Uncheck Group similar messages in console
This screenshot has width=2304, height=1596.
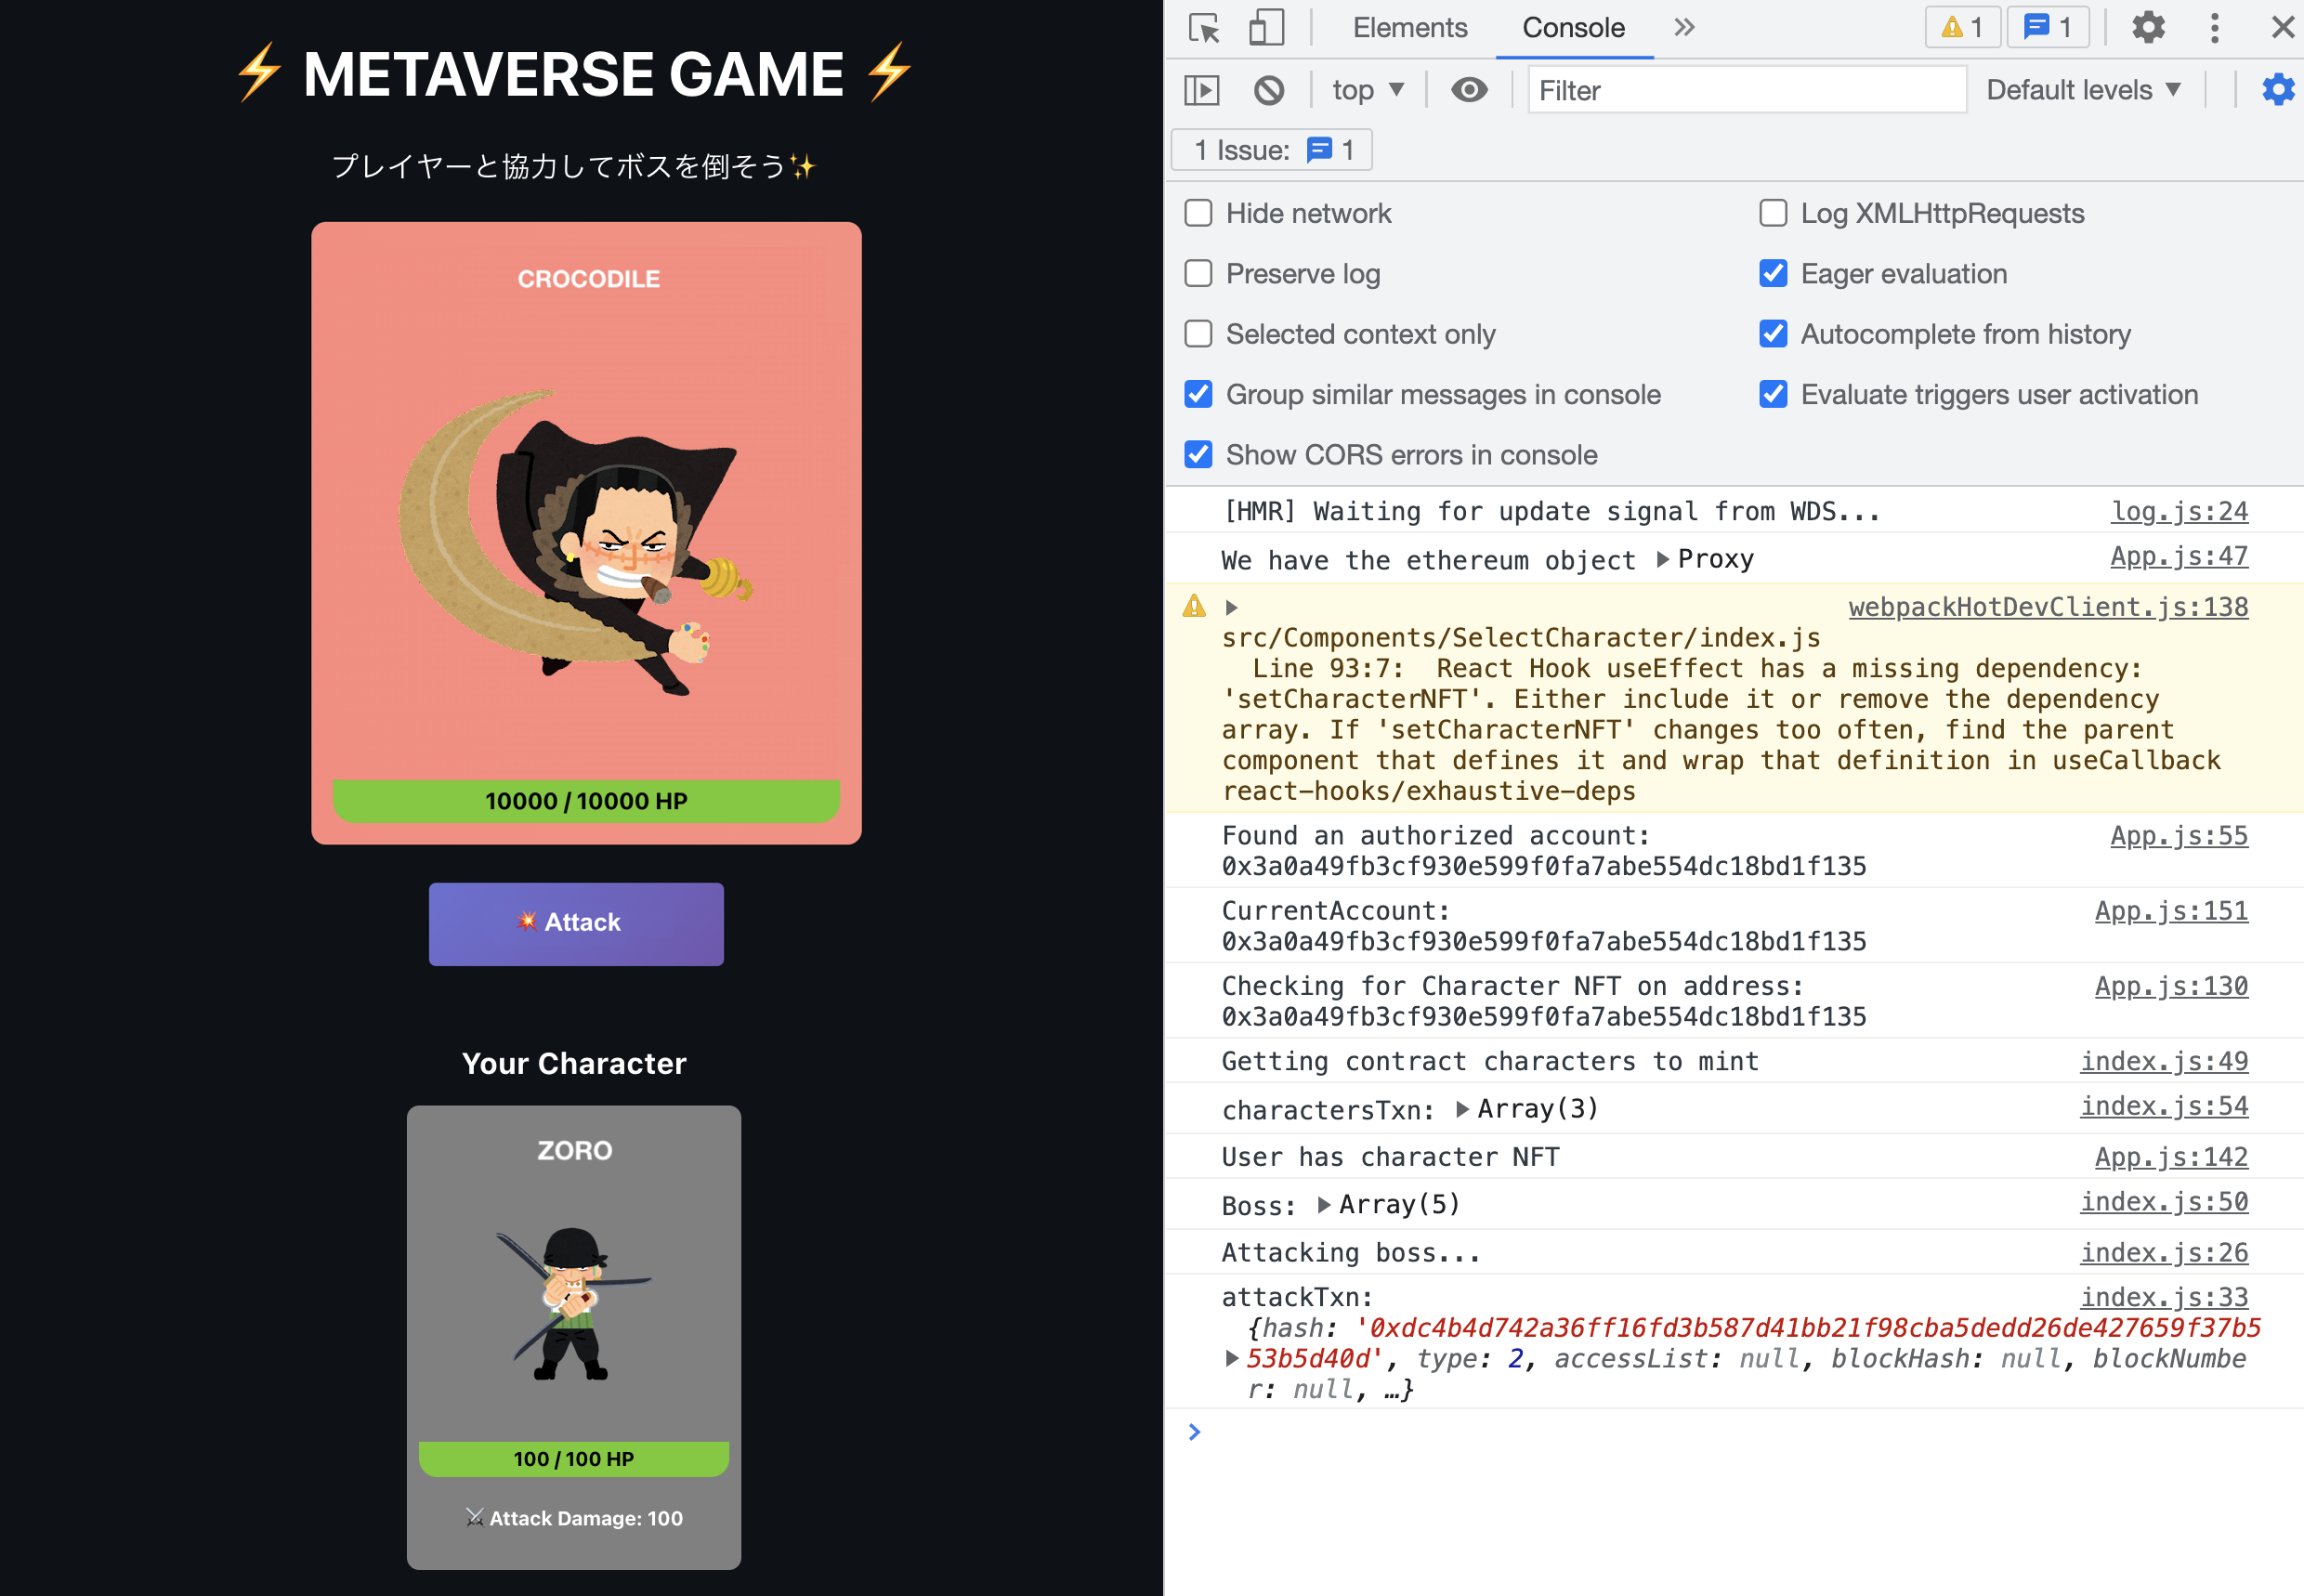coord(1198,394)
